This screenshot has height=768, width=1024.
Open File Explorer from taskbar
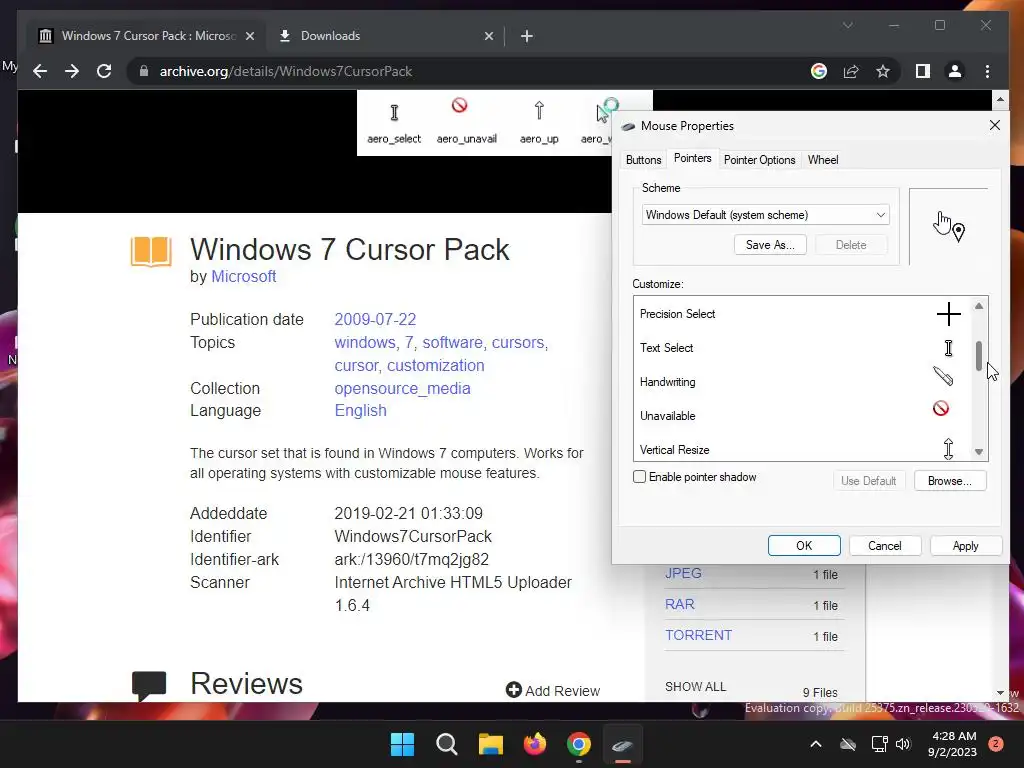point(490,744)
